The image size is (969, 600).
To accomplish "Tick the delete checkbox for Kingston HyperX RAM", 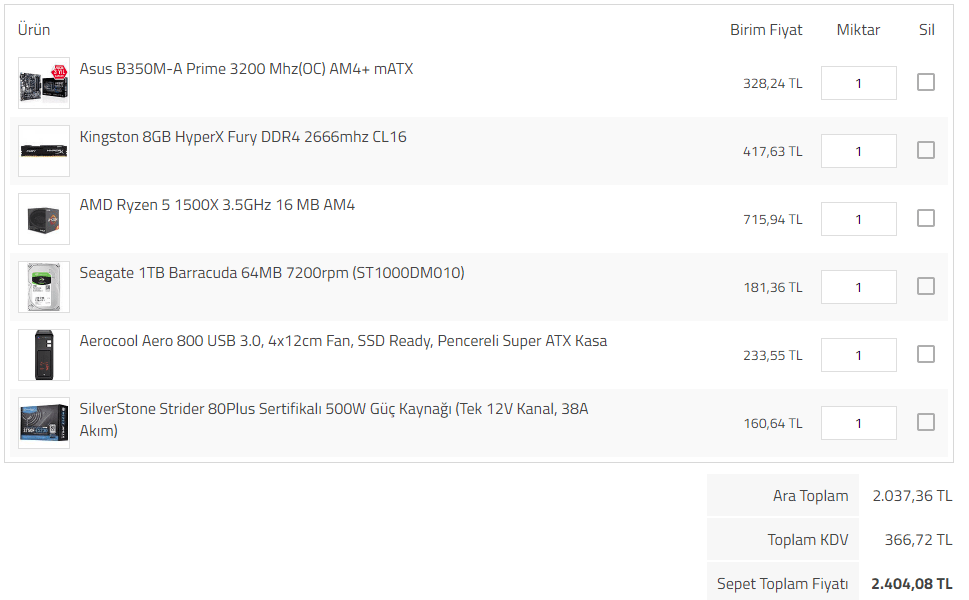I will [926, 150].
